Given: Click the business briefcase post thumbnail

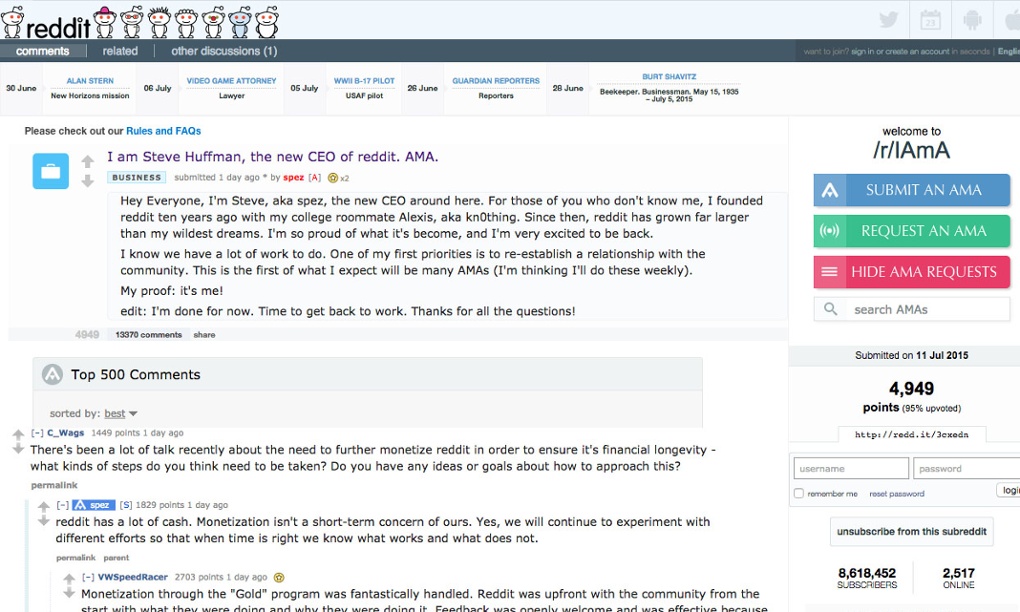Looking at the screenshot, I should pyautogui.click(x=51, y=171).
